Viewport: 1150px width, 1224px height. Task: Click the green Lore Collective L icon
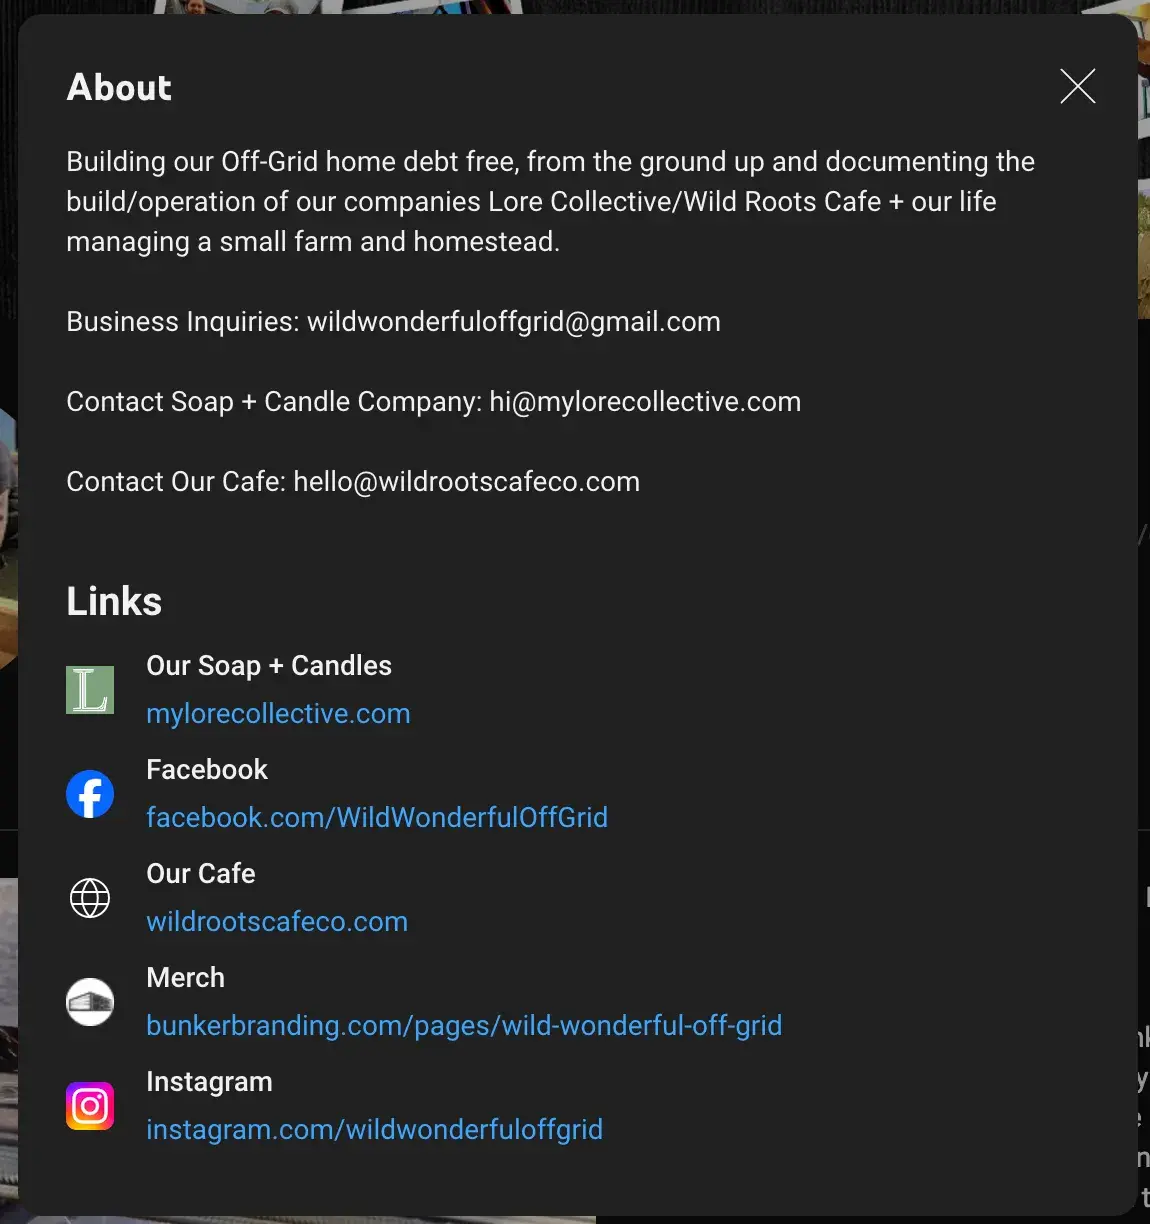tap(90, 690)
